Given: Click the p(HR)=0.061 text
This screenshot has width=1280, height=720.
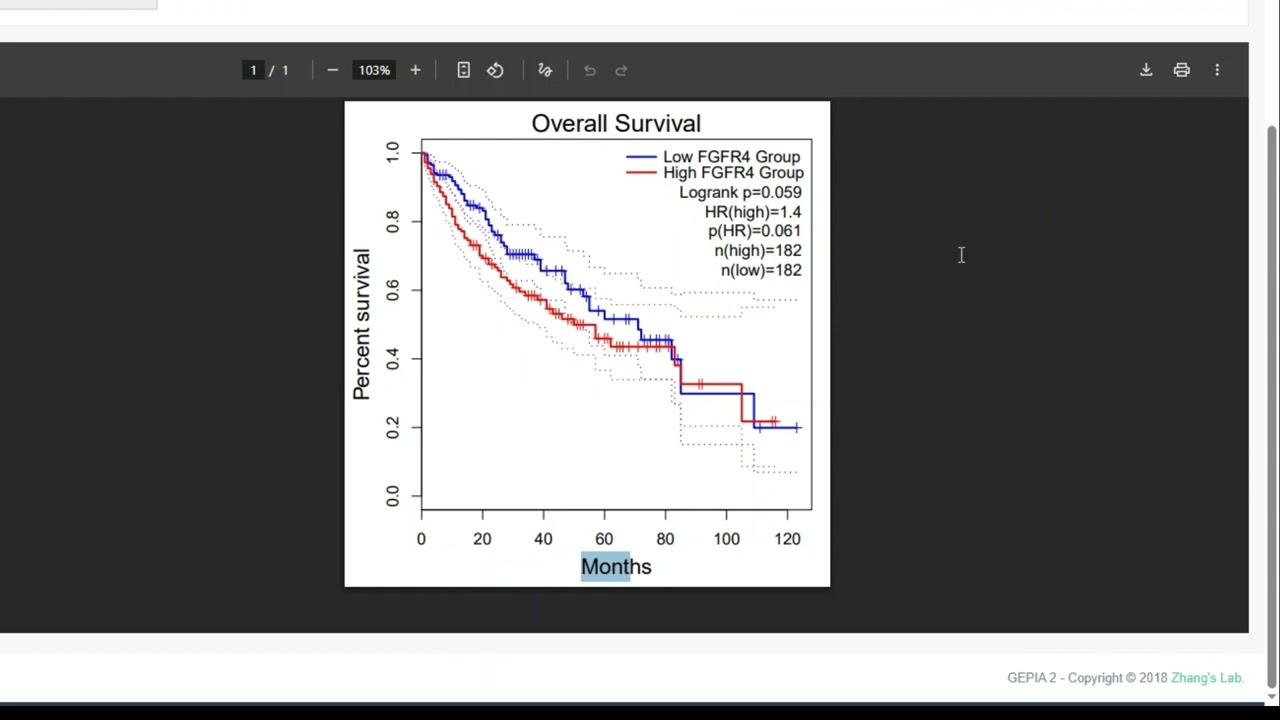Looking at the screenshot, I should [754, 231].
